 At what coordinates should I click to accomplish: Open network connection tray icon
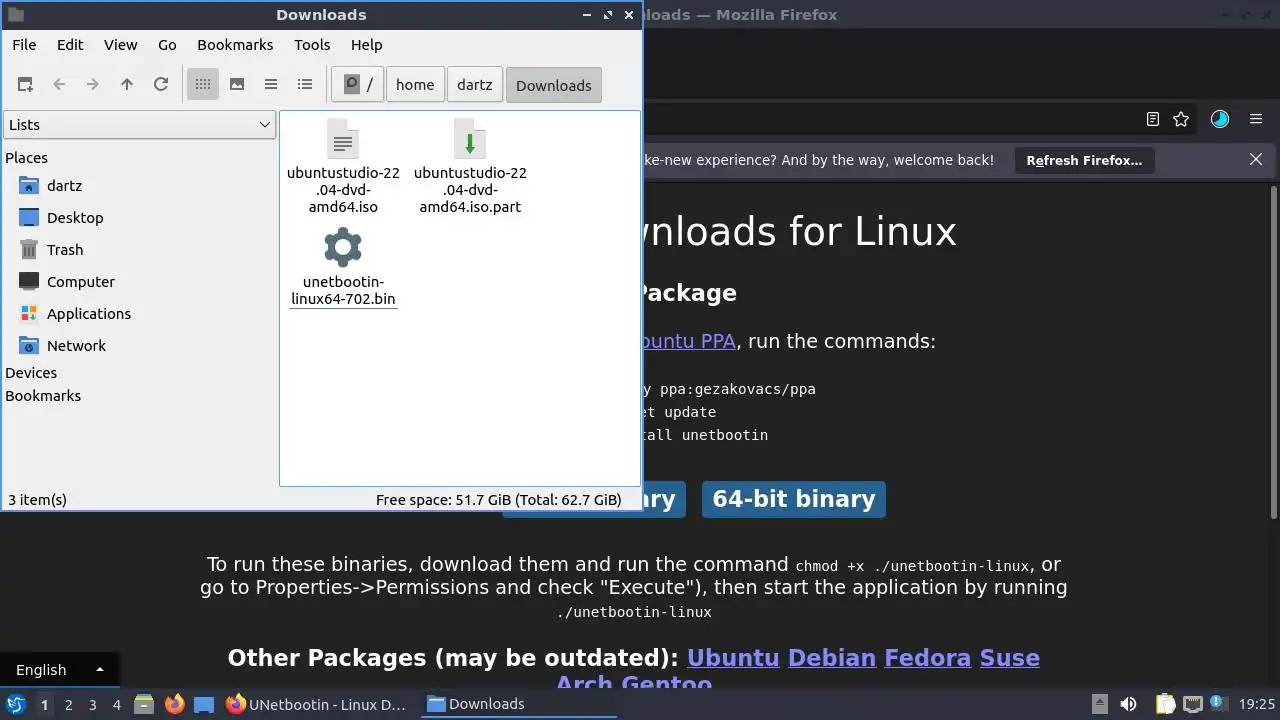[1192, 704]
